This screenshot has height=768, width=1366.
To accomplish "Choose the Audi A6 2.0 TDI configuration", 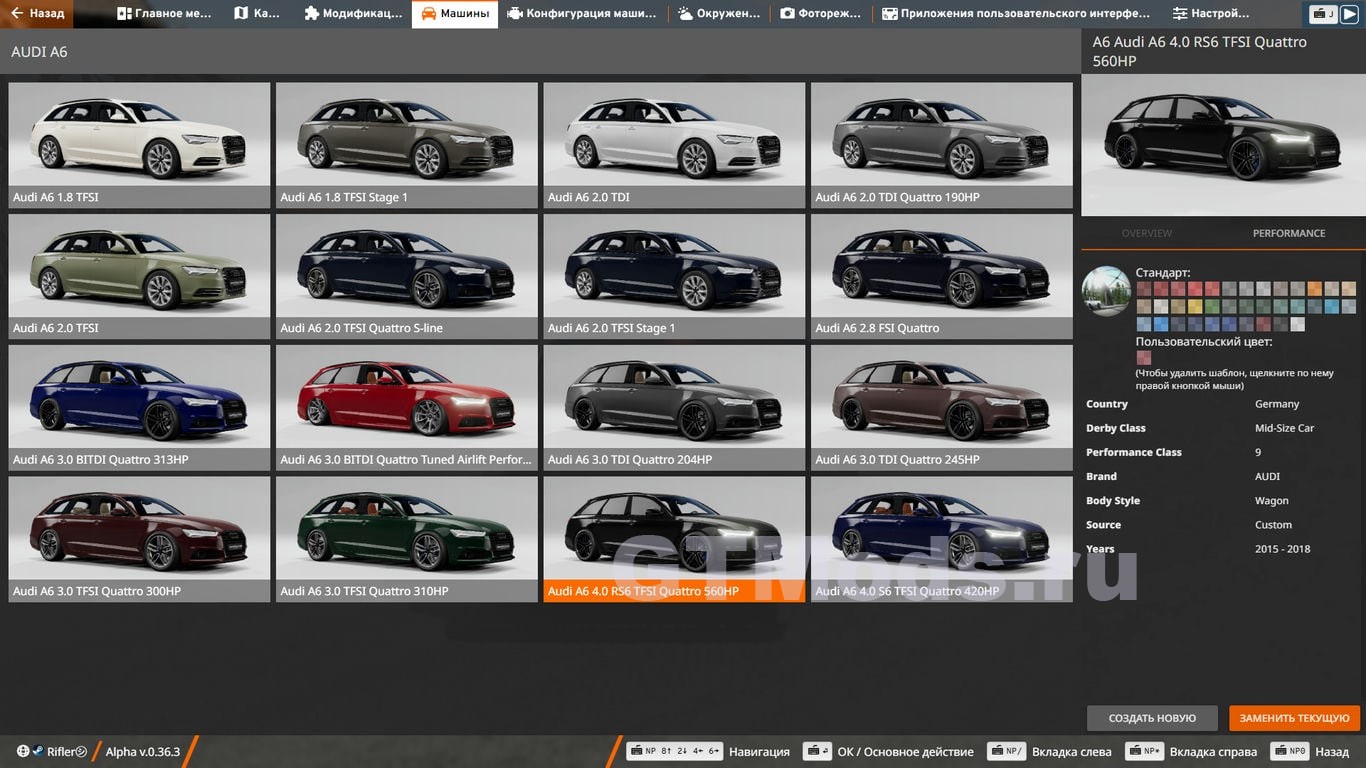I will pyautogui.click(x=674, y=145).
